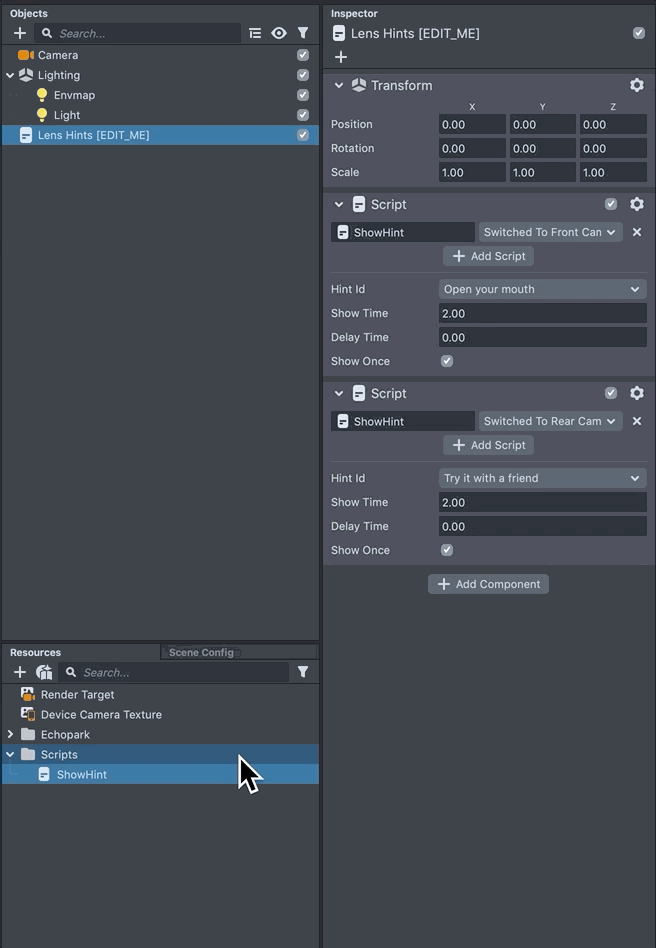Viewport: 656px width, 948px height.
Task: Uncheck the Envmap object checkbox
Action: tap(303, 95)
